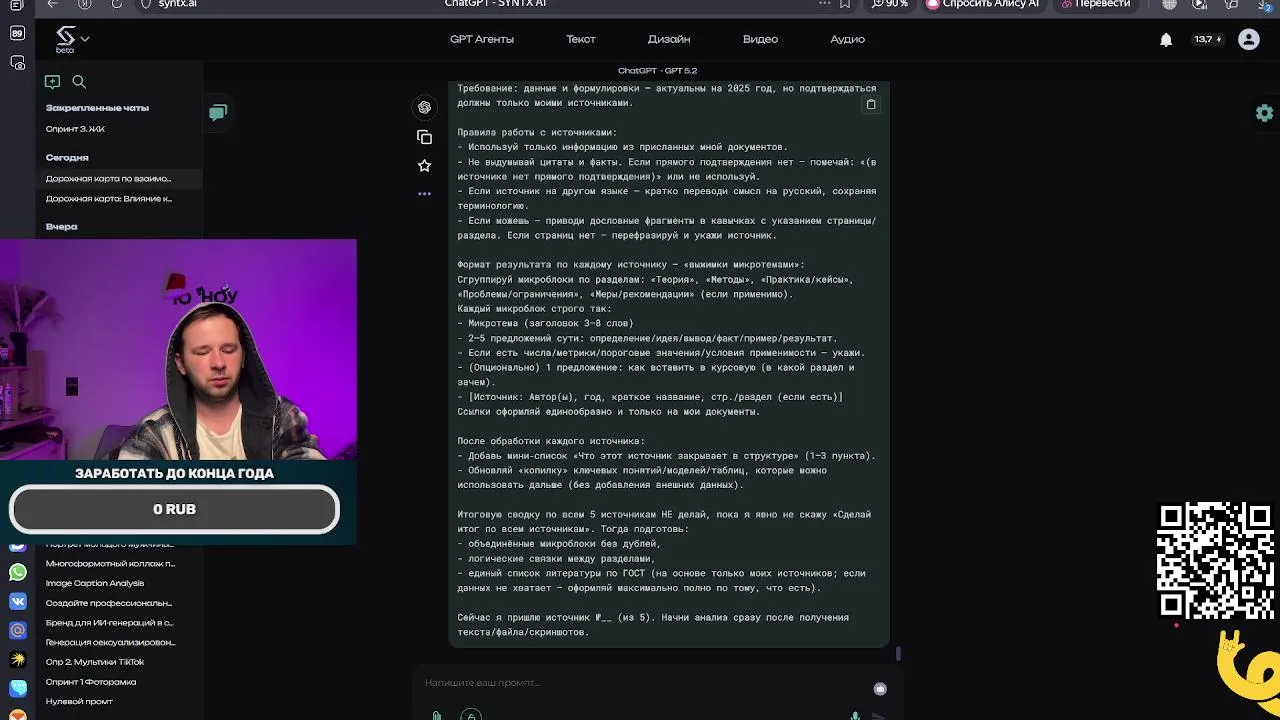Click the Сегодня section header

pyautogui.click(x=67, y=158)
